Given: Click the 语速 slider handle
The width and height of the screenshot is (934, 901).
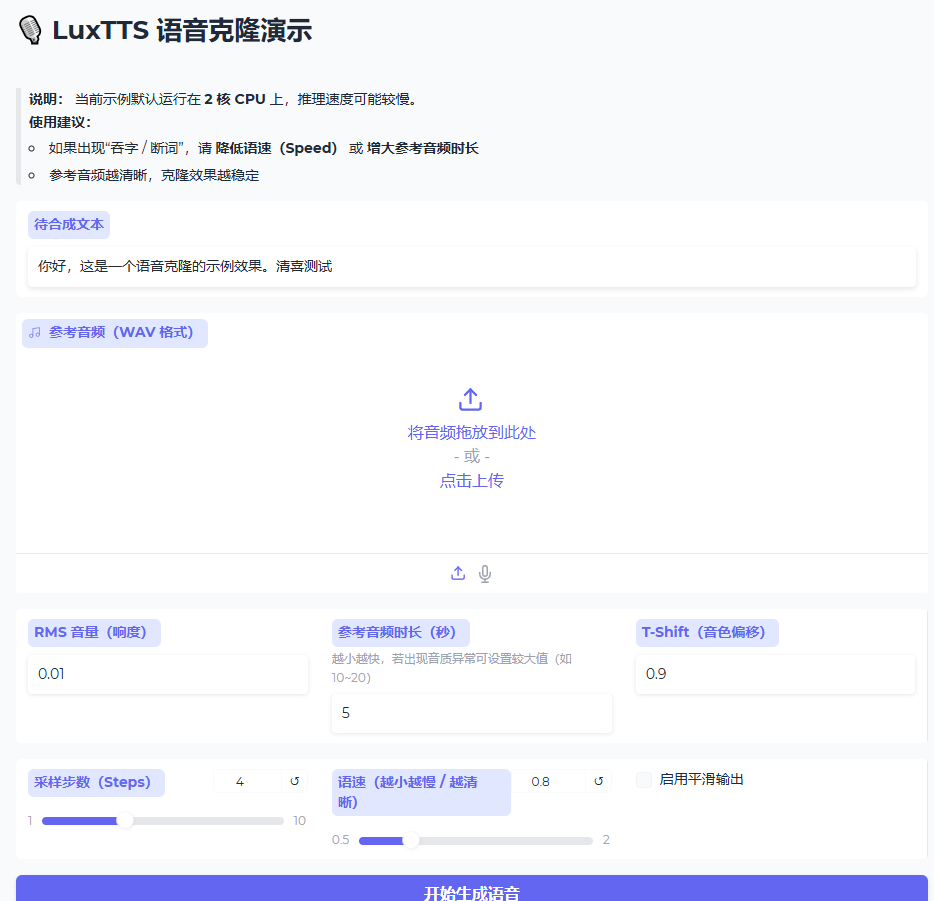Looking at the screenshot, I should pos(410,841).
